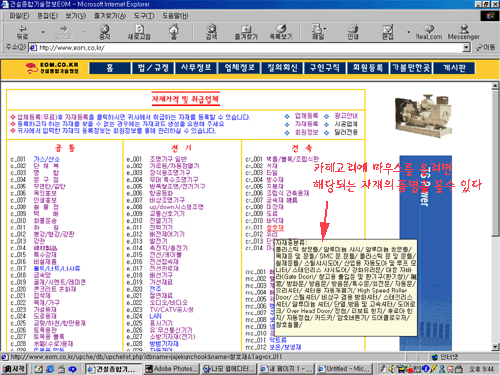The width and height of the screenshot is (500, 375).
Task: Click the Print toolbar icon
Action: 353,29
